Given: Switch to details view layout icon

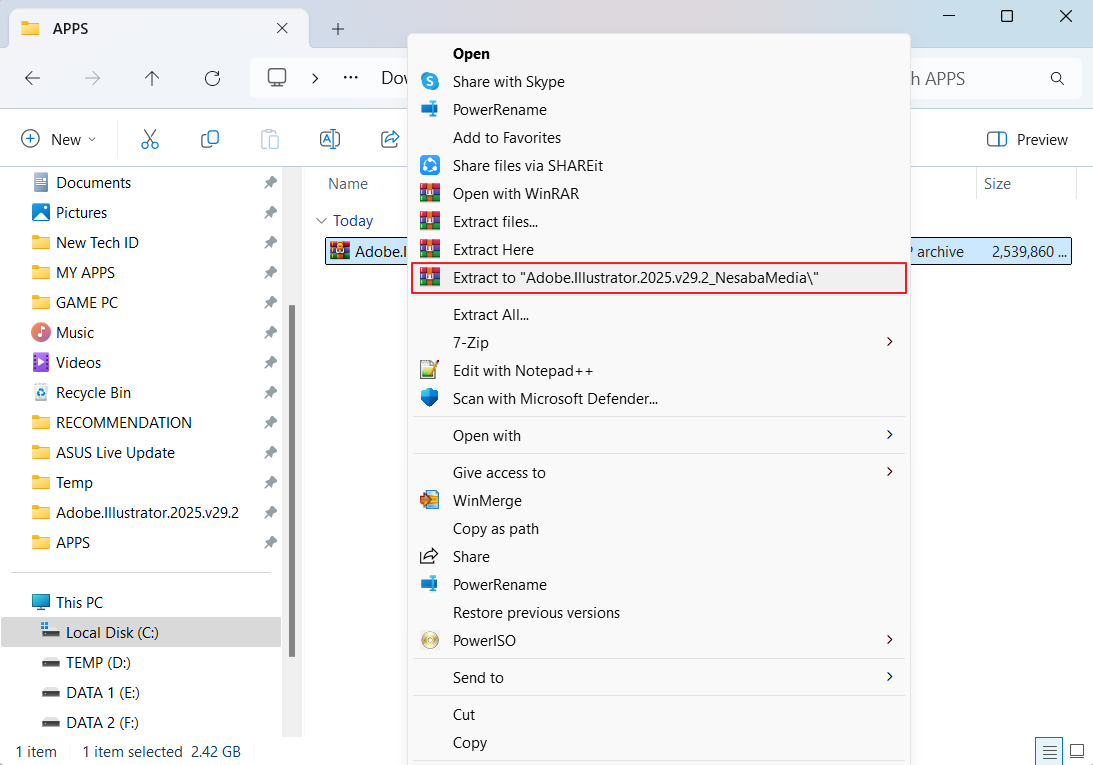Looking at the screenshot, I should [1049, 750].
